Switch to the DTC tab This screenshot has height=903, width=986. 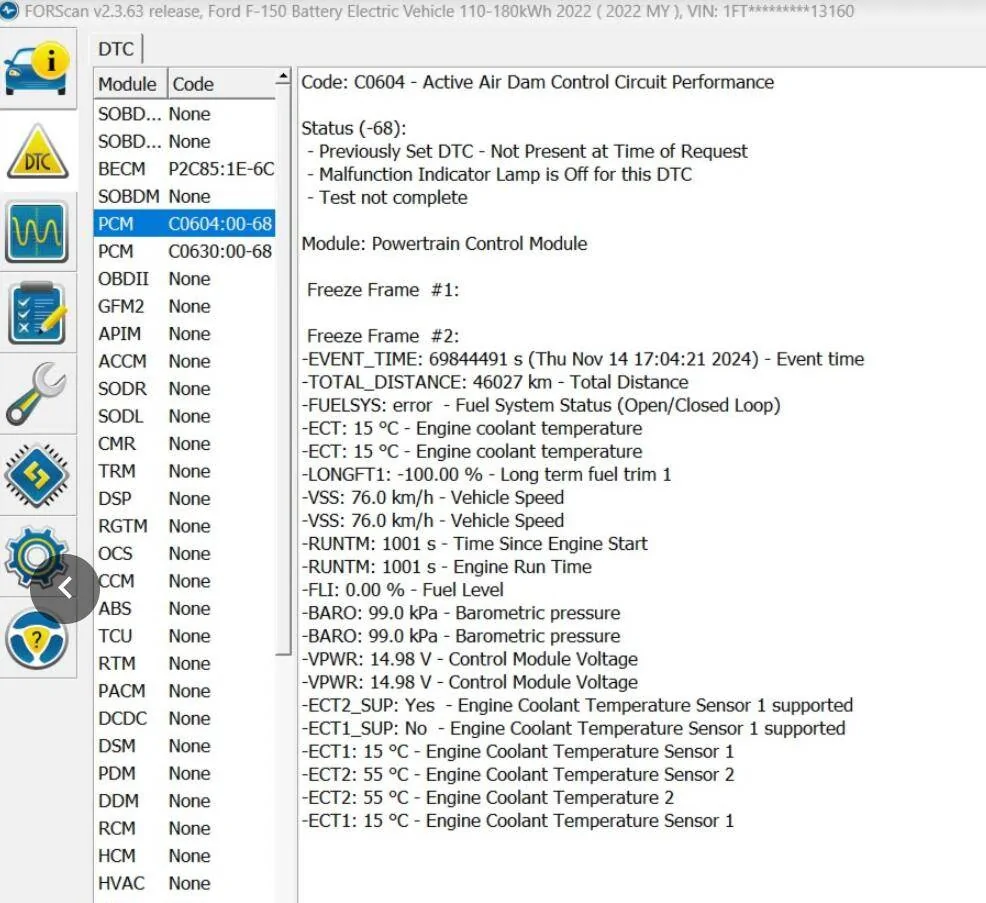point(116,49)
